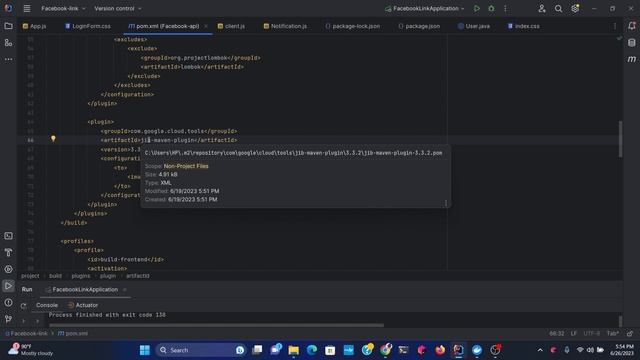Click 'project' breadcrumb
640x360 pixels.
[x=30, y=276]
